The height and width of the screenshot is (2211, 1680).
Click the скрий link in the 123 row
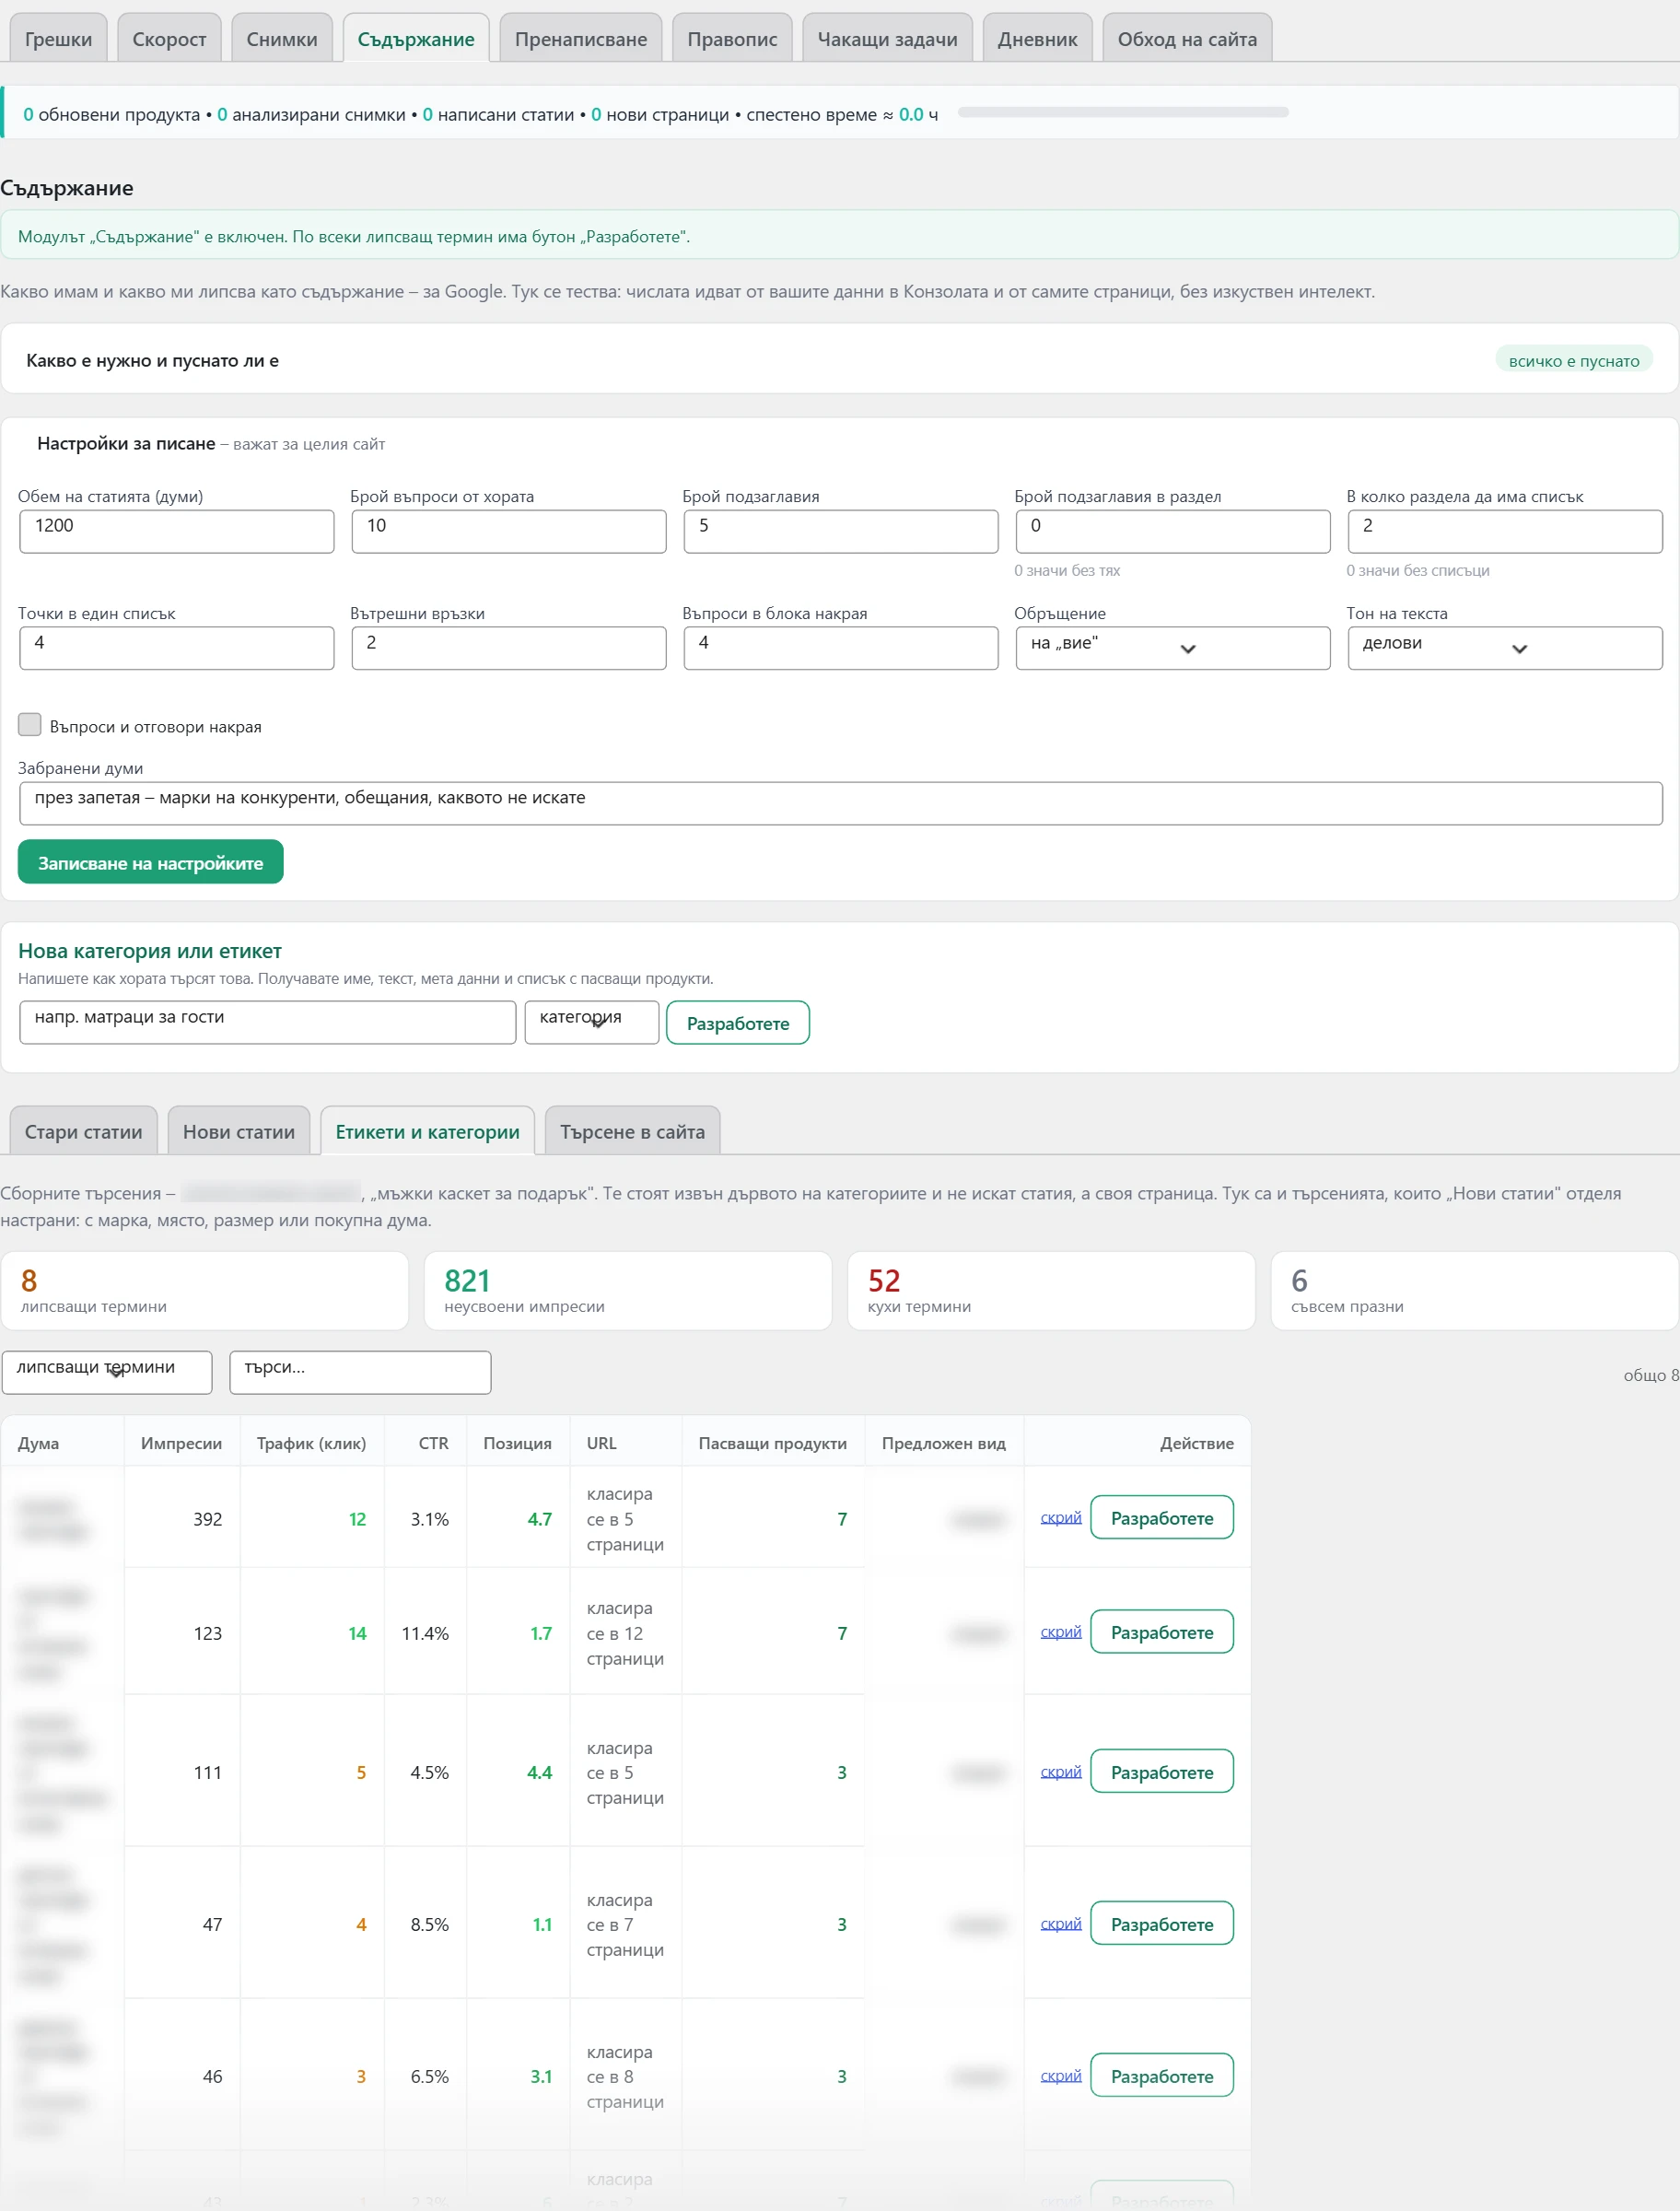1061,1631
